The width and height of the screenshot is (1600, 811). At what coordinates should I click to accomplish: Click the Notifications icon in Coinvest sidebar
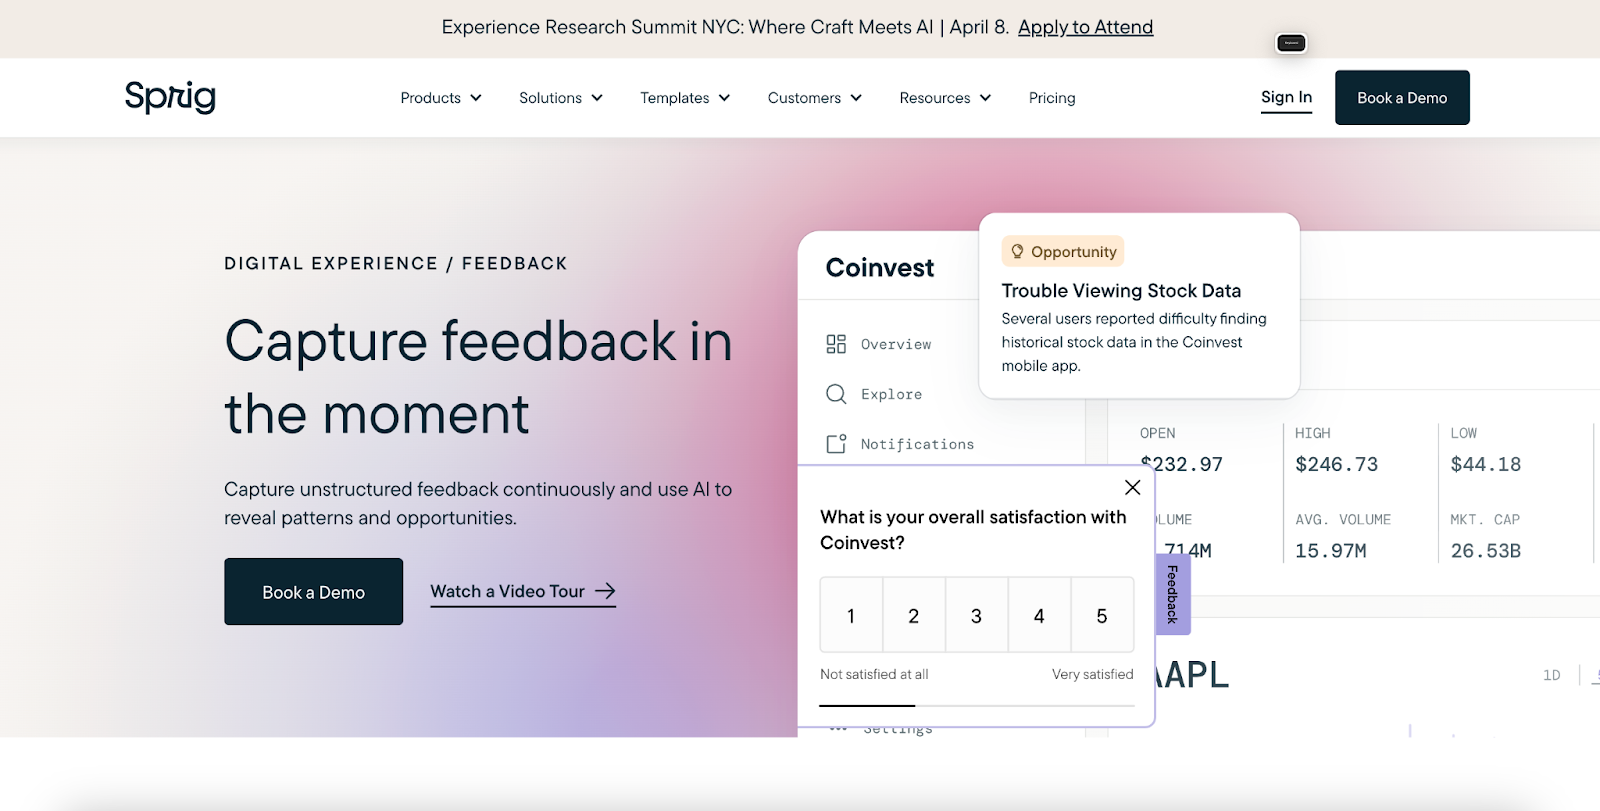coord(836,444)
